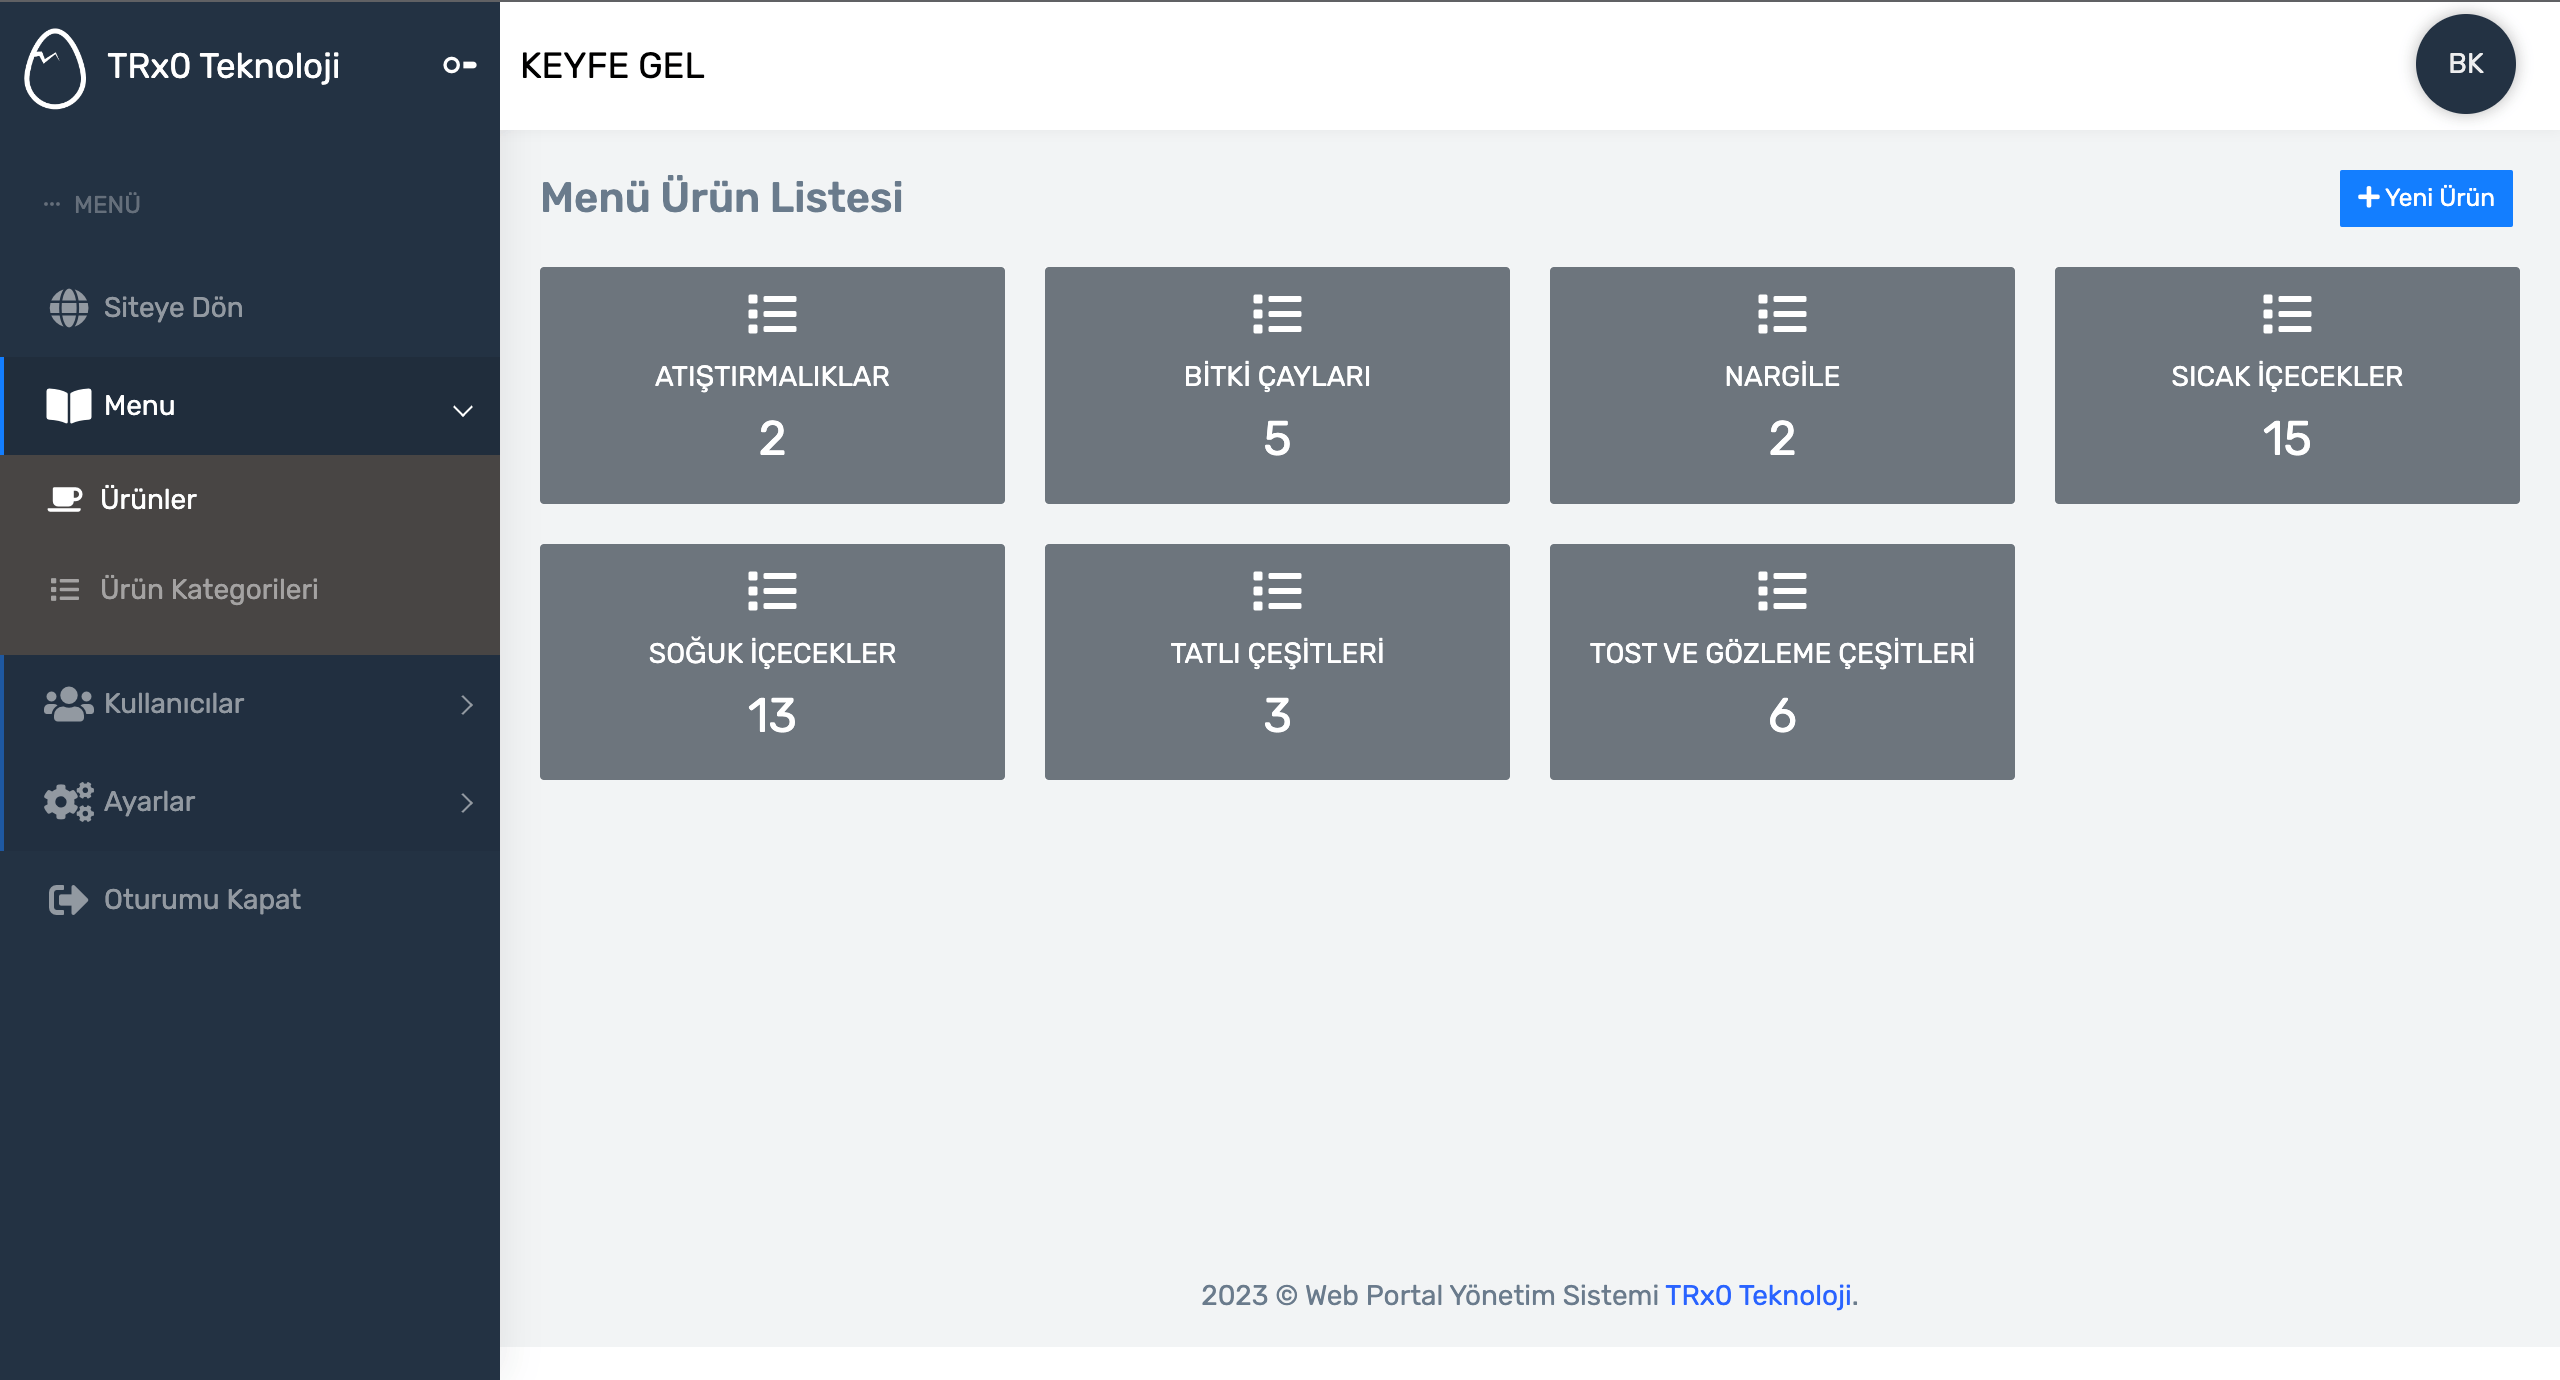Click the globe icon next to Siteye Dön

pos(69,308)
